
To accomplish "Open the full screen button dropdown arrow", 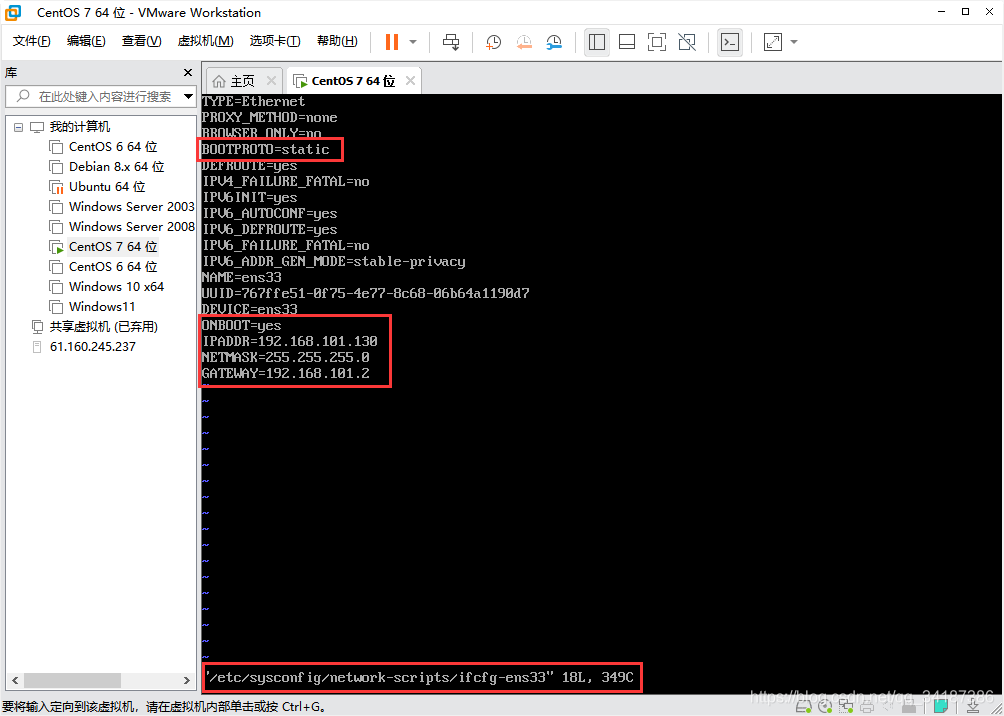I will 792,42.
